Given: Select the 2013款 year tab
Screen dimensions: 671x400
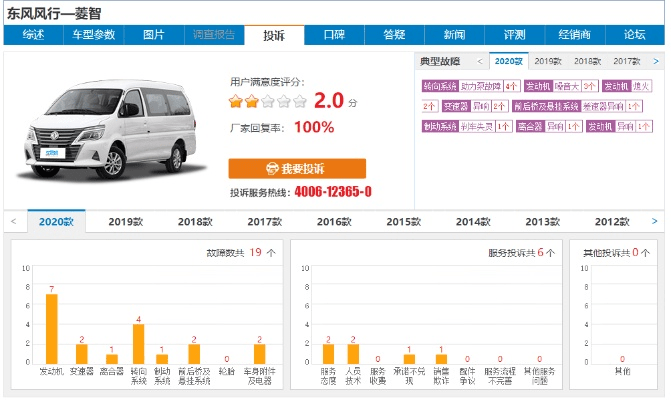Looking at the screenshot, I should [543, 222].
